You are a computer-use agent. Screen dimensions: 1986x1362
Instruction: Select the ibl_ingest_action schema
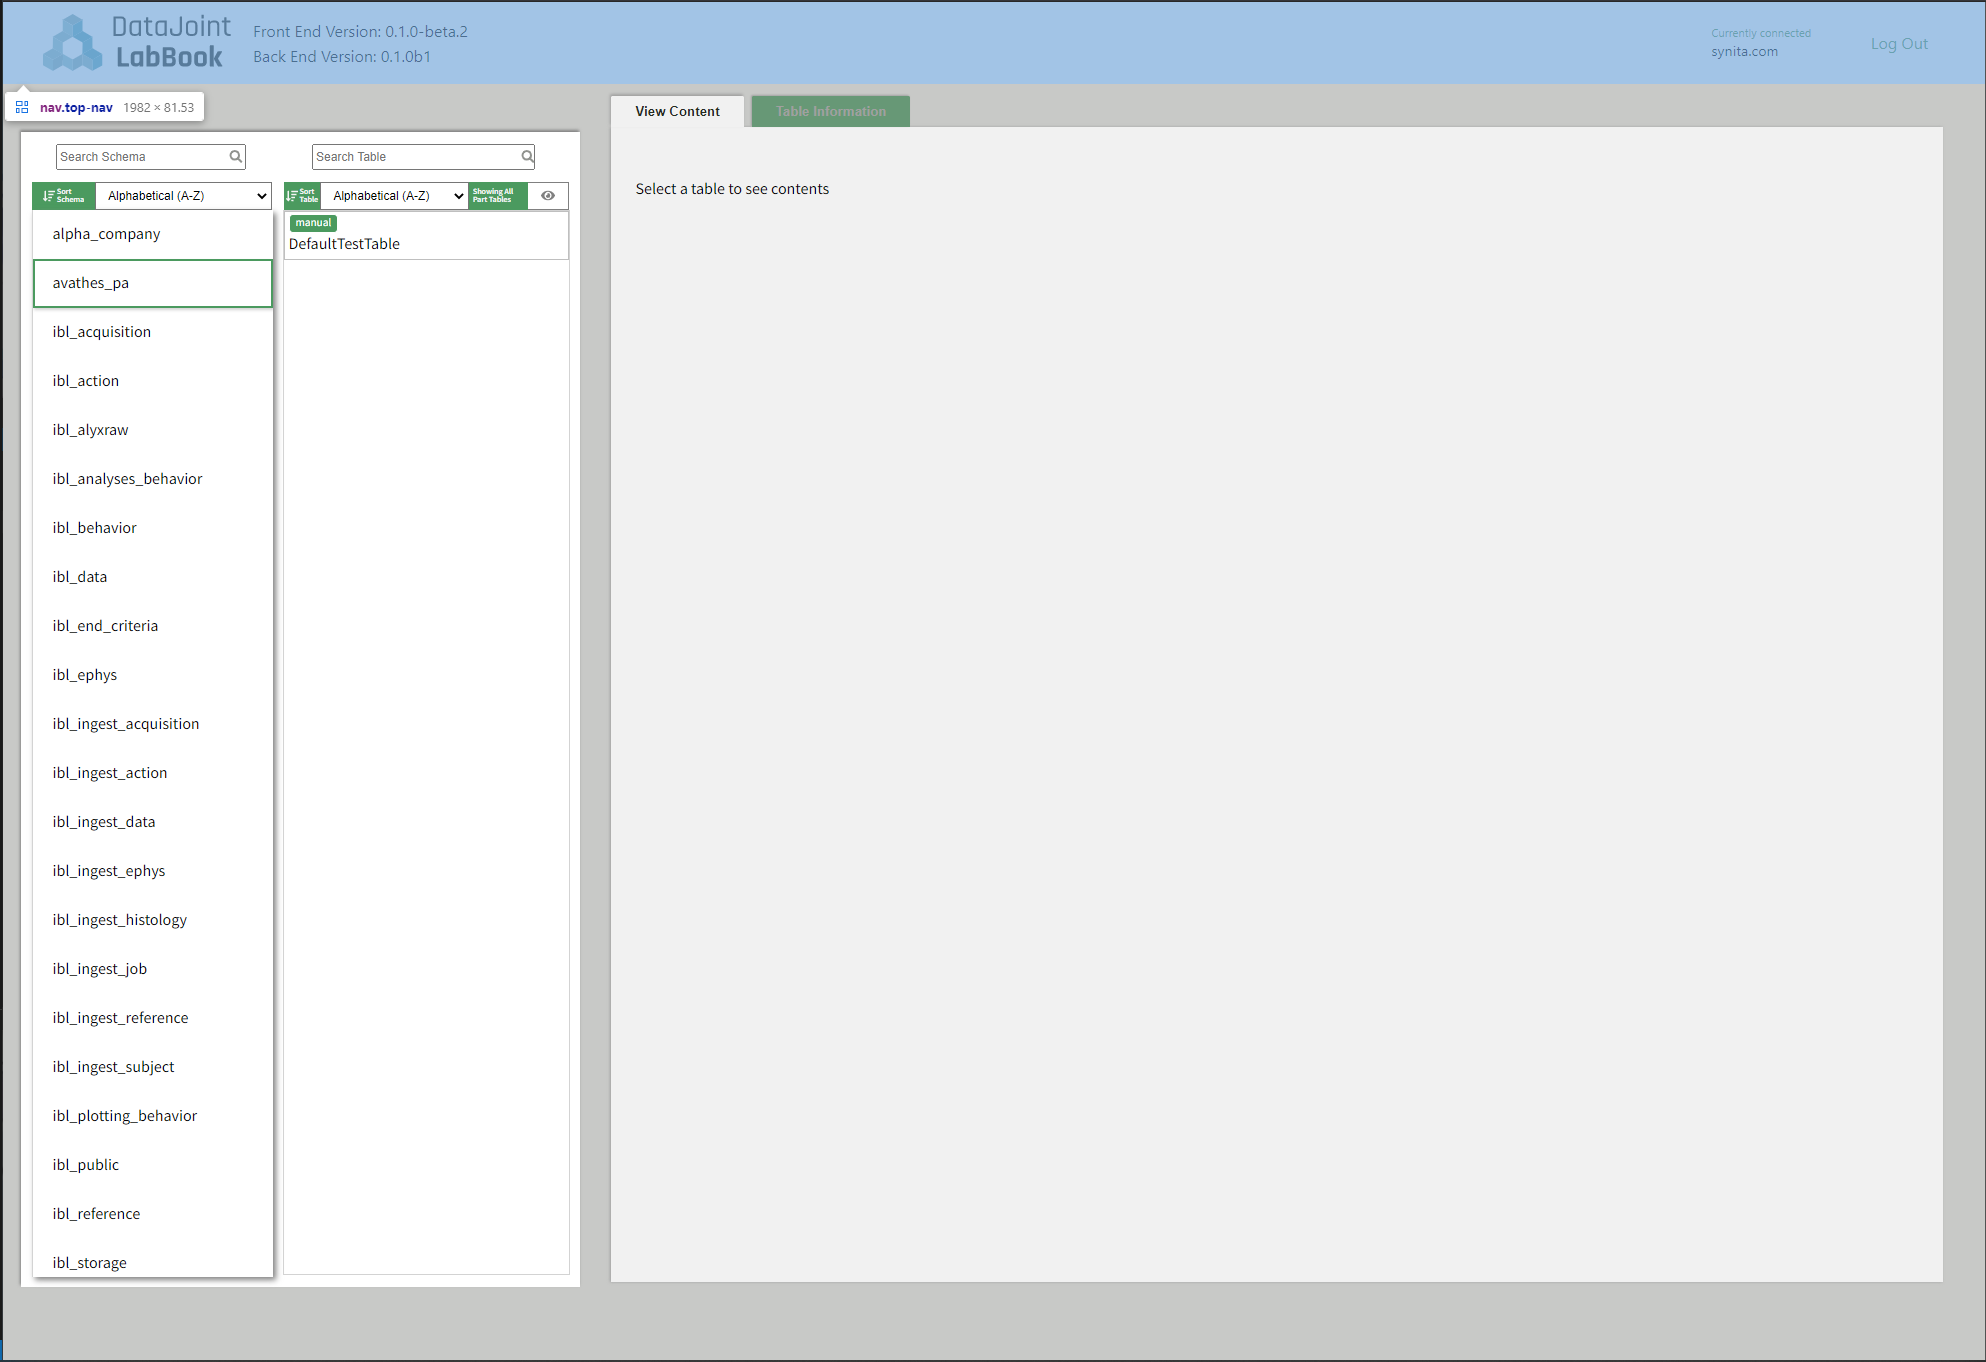(153, 773)
